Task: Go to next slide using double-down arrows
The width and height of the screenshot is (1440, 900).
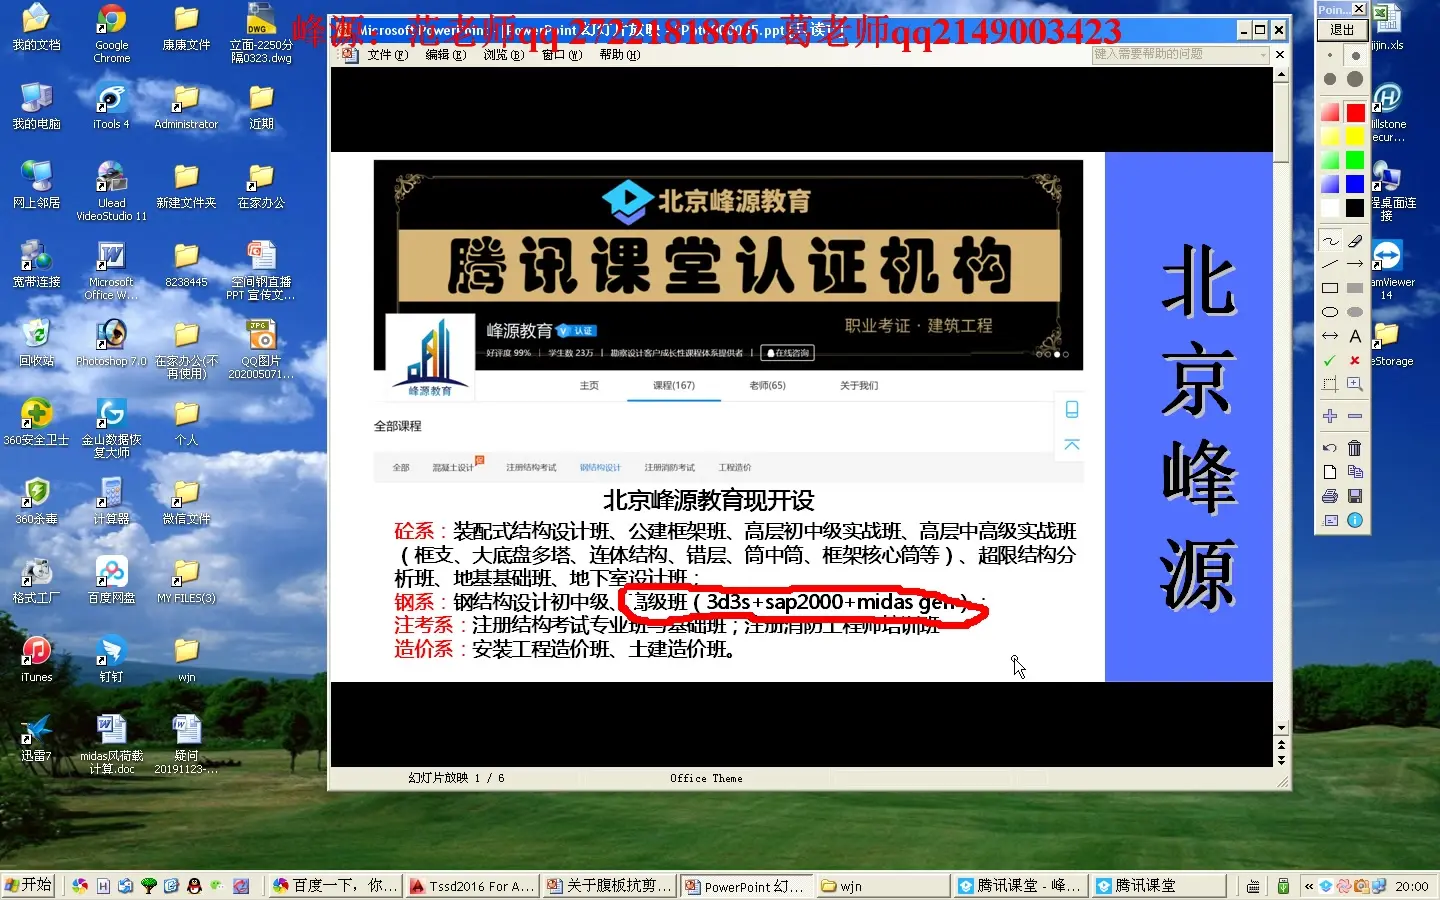Action: (x=1281, y=759)
